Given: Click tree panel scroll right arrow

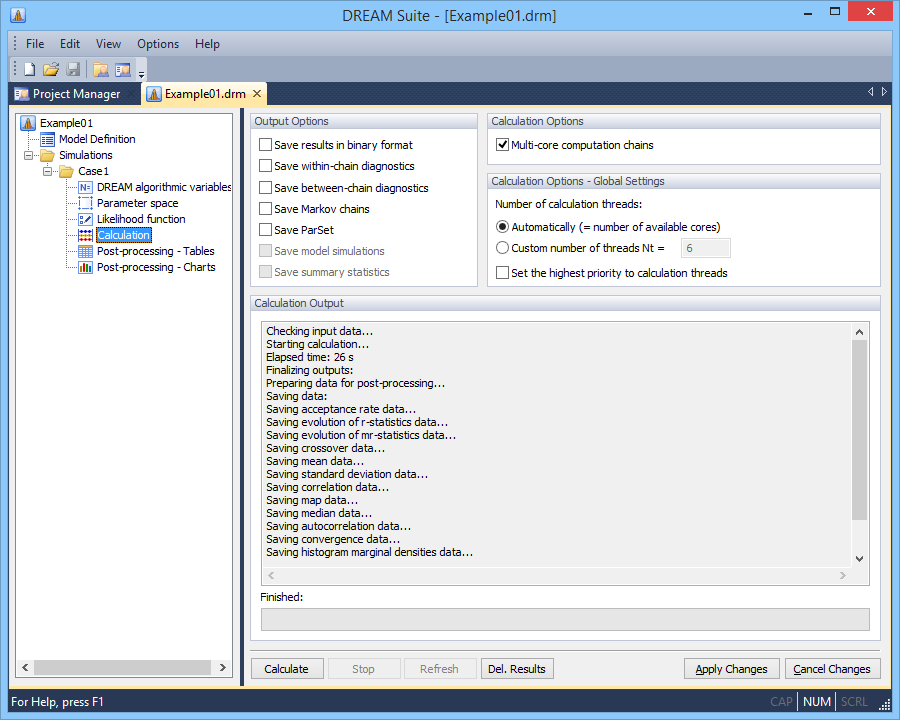Looking at the screenshot, I should [223, 667].
